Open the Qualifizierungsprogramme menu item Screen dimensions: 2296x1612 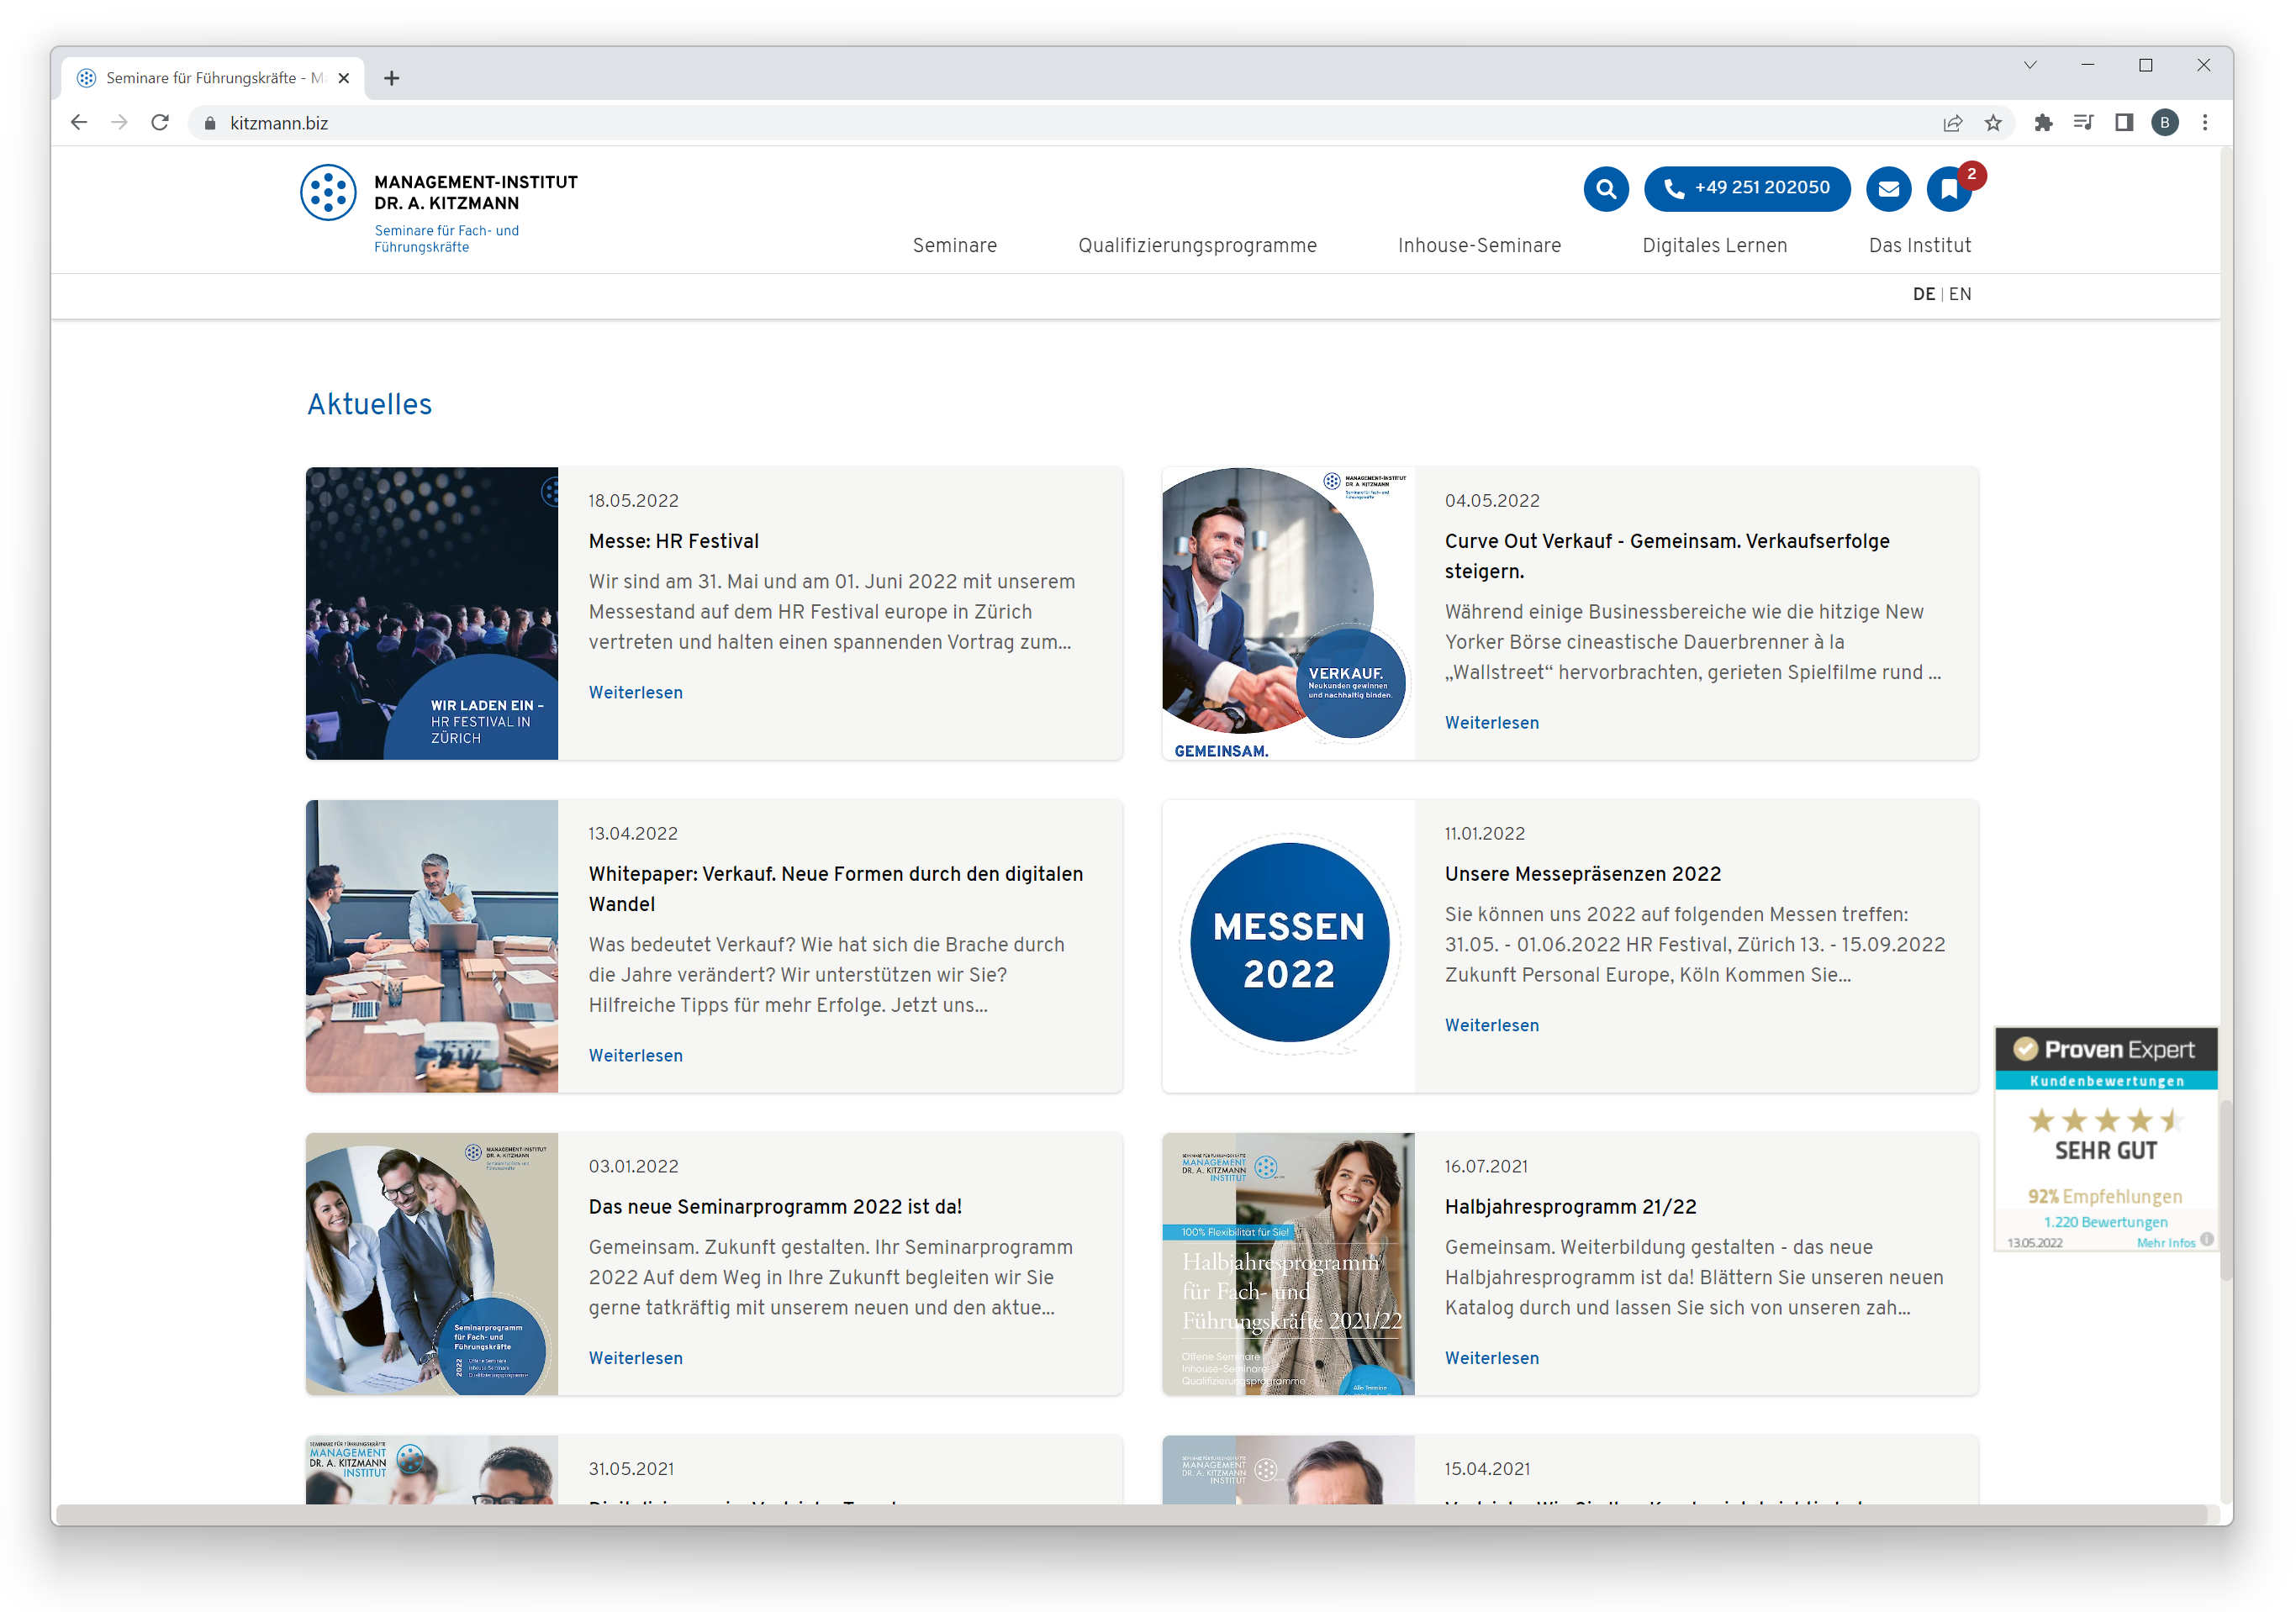(1197, 245)
